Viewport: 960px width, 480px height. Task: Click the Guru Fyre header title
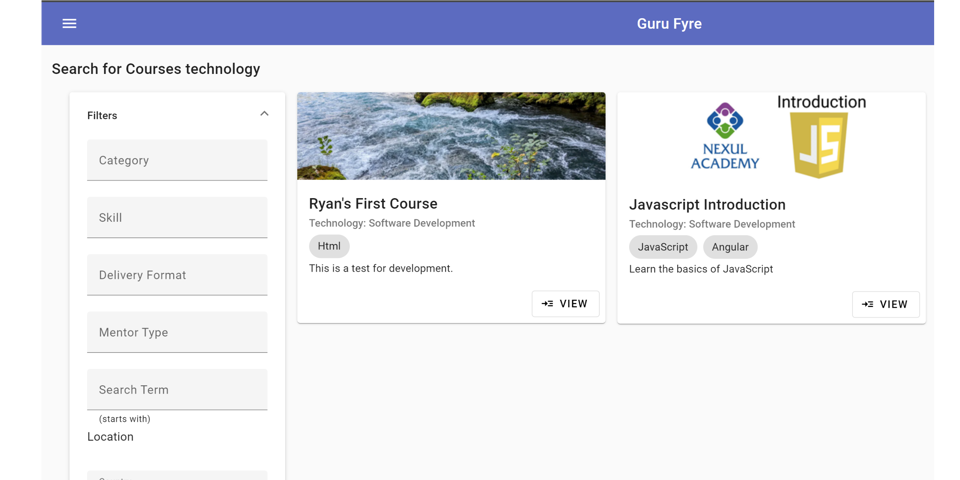click(x=669, y=23)
